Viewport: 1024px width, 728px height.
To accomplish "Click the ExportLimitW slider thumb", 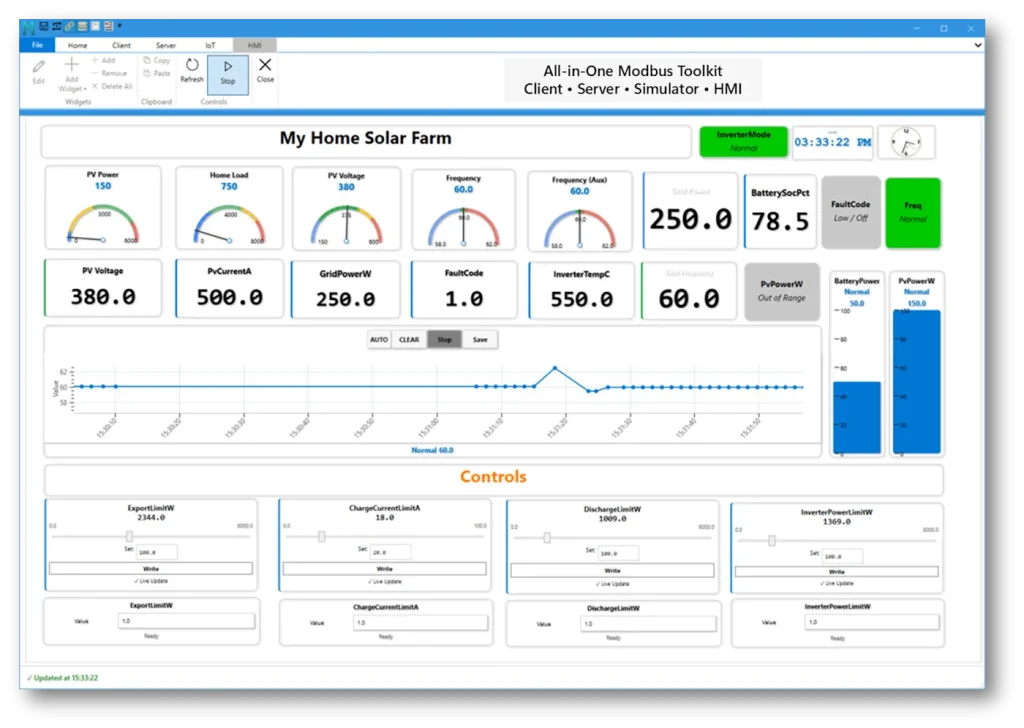I will 129,536.
